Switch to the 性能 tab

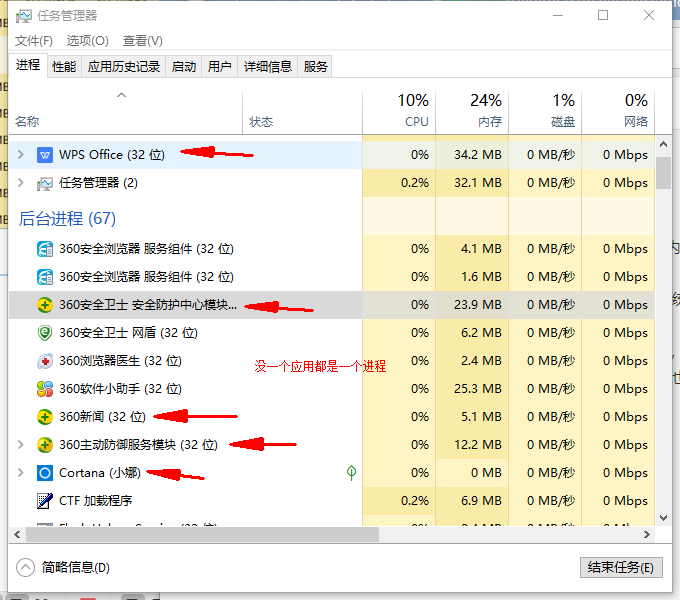[x=64, y=67]
